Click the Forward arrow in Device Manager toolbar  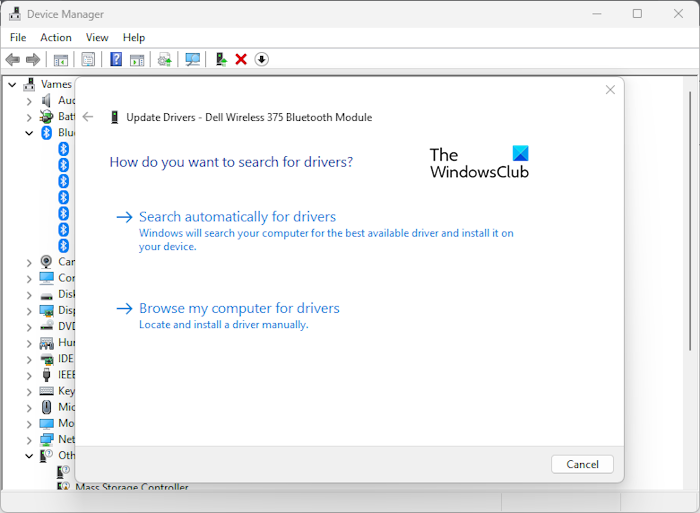pyautogui.click(x=33, y=59)
